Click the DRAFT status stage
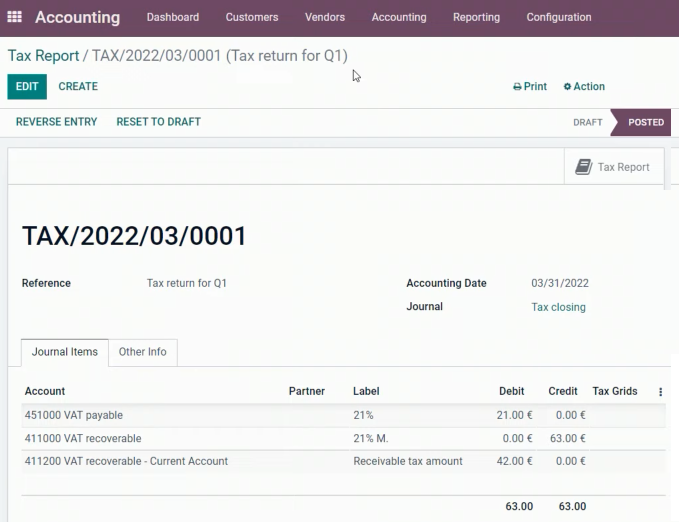 click(x=588, y=122)
